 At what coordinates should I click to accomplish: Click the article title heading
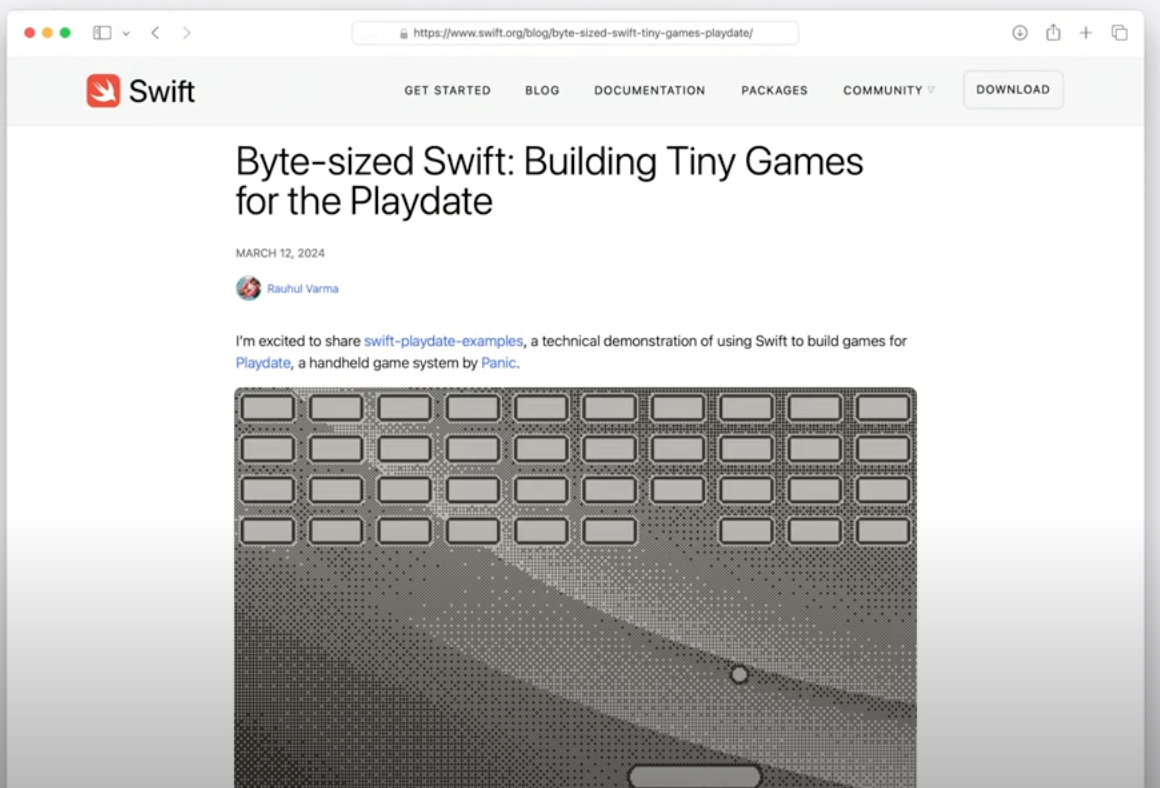pos(549,181)
